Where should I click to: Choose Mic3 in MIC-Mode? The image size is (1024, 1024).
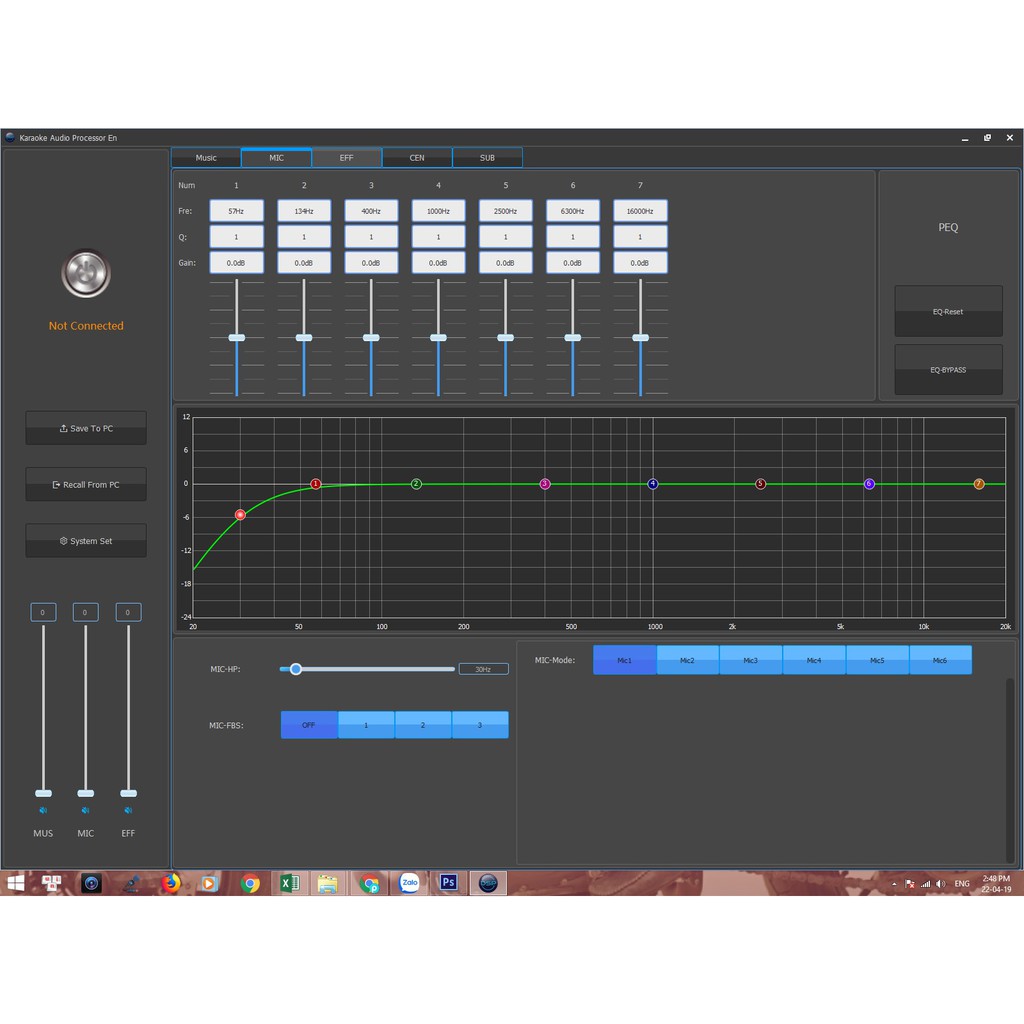pos(750,660)
